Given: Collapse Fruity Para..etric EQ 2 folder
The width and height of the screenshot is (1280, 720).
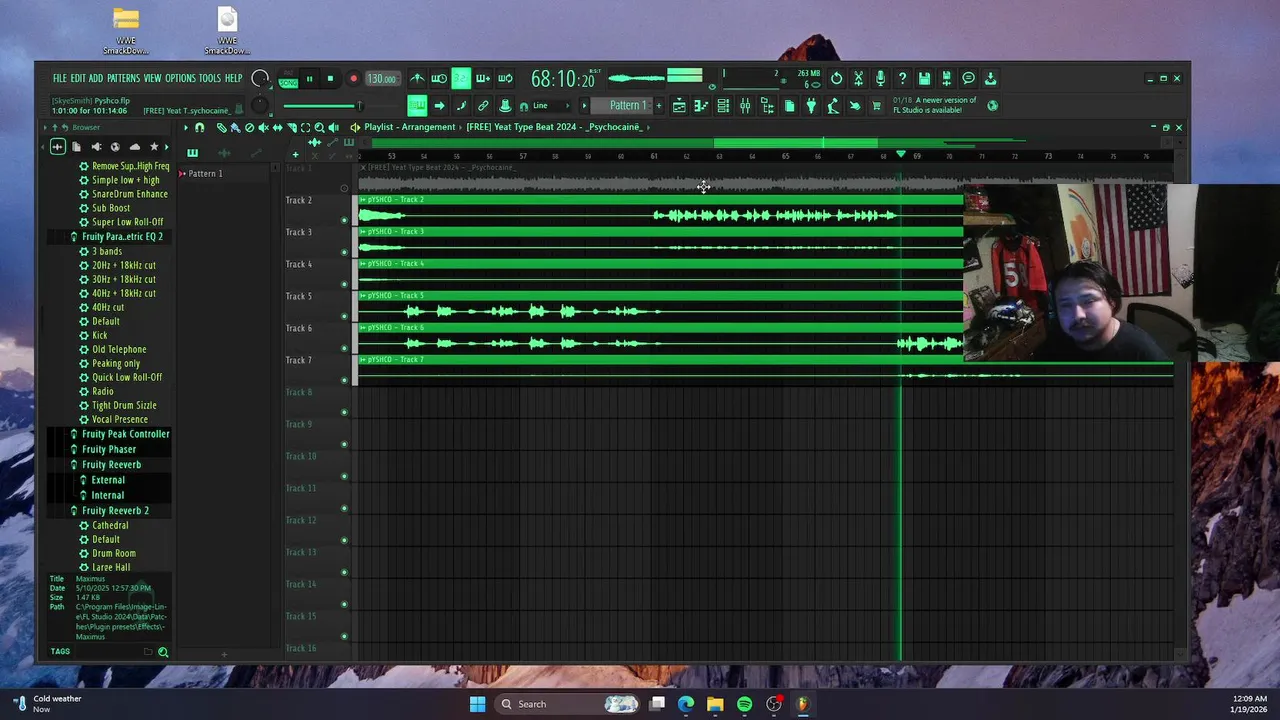Looking at the screenshot, I should click(122, 237).
